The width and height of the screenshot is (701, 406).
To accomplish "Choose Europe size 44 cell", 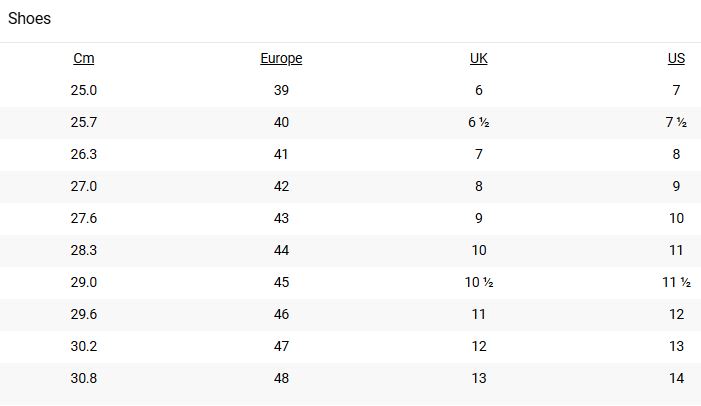I will pos(281,250).
